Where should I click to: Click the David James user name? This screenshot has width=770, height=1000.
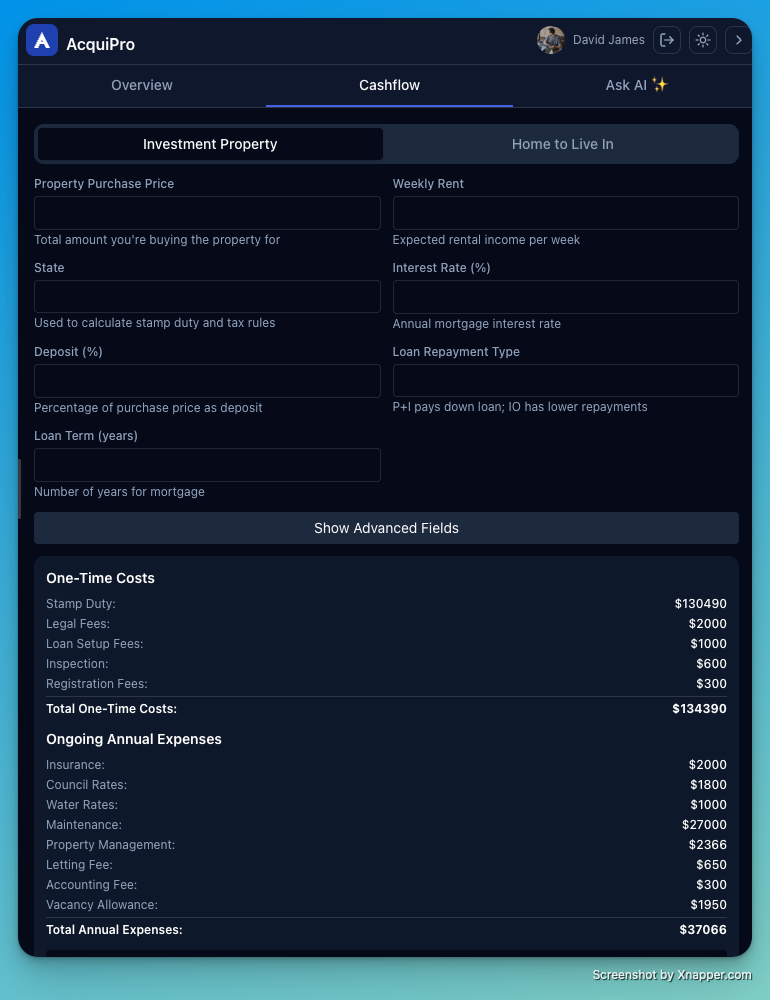click(609, 40)
